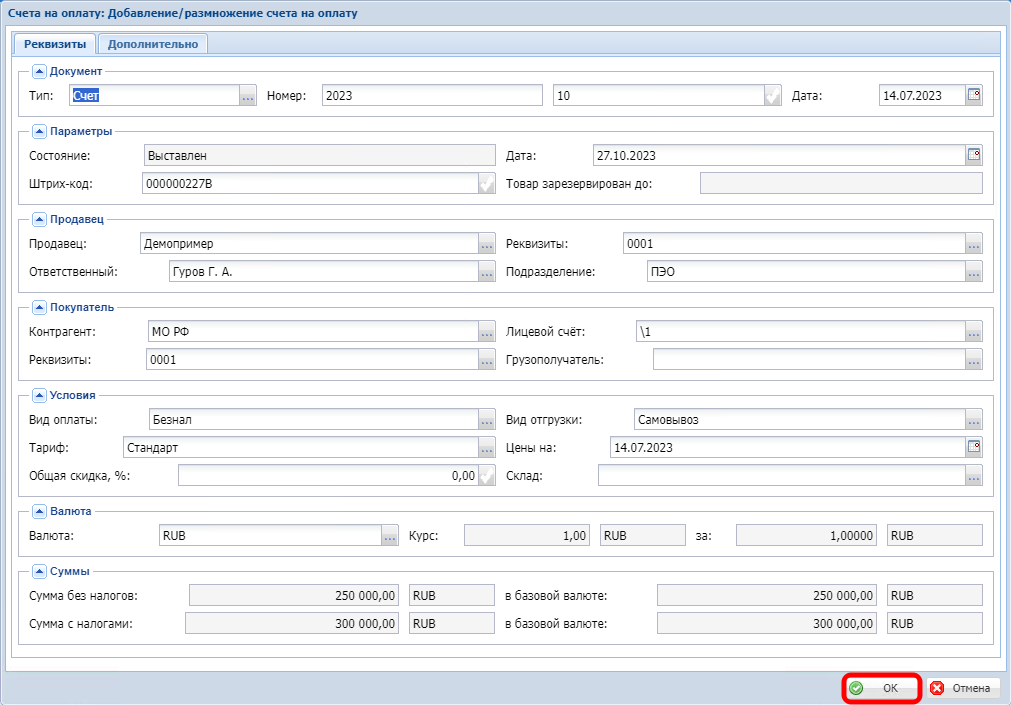Click ellipsis button next to Тип field
The width and height of the screenshot is (1011, 705).
click(248, 96)
